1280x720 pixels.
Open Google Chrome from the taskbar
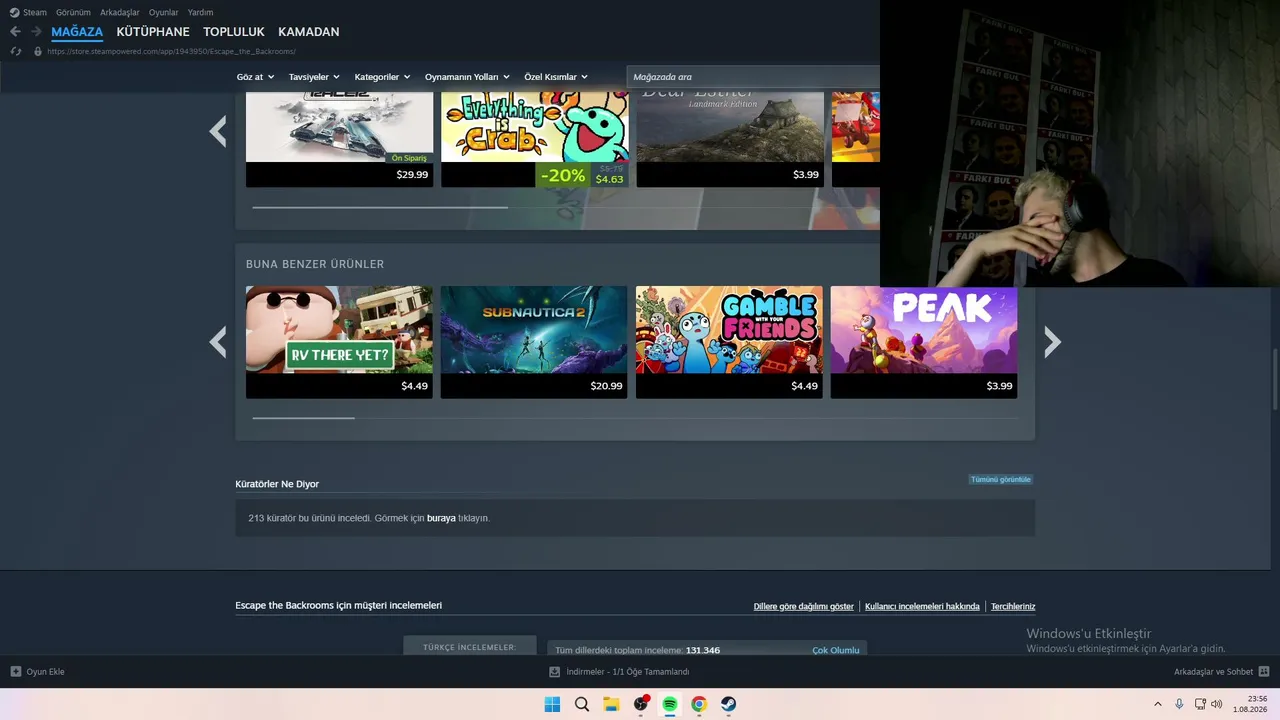(x=699, y=704)
